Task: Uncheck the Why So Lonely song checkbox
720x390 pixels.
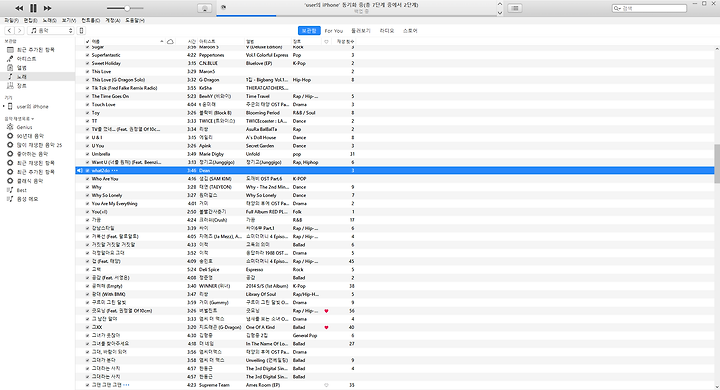Action: 87,195
